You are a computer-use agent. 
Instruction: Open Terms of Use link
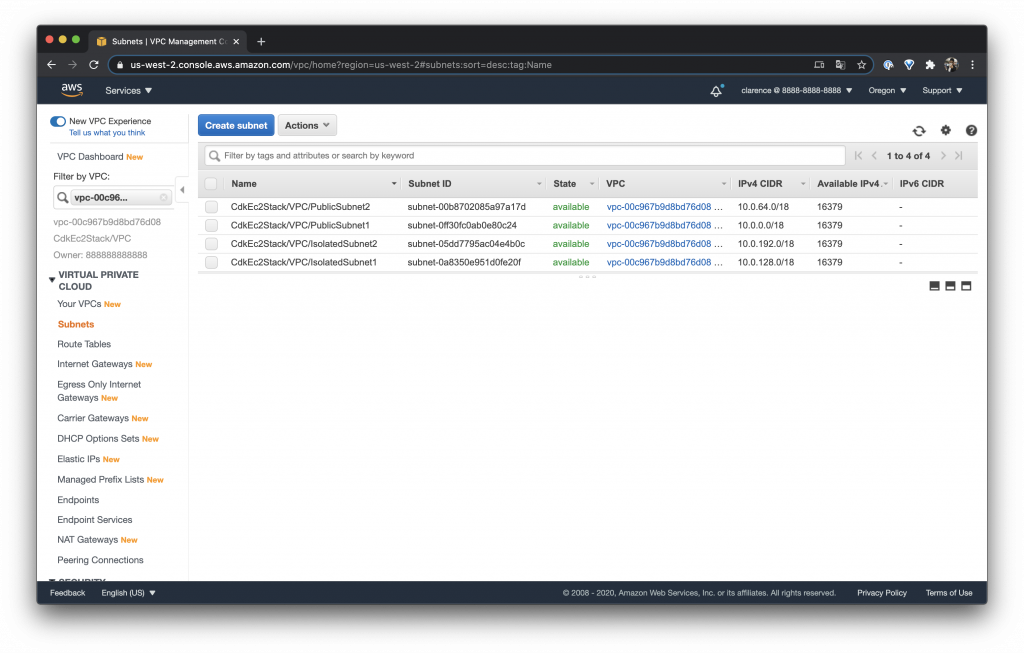[x=949, y=593]
